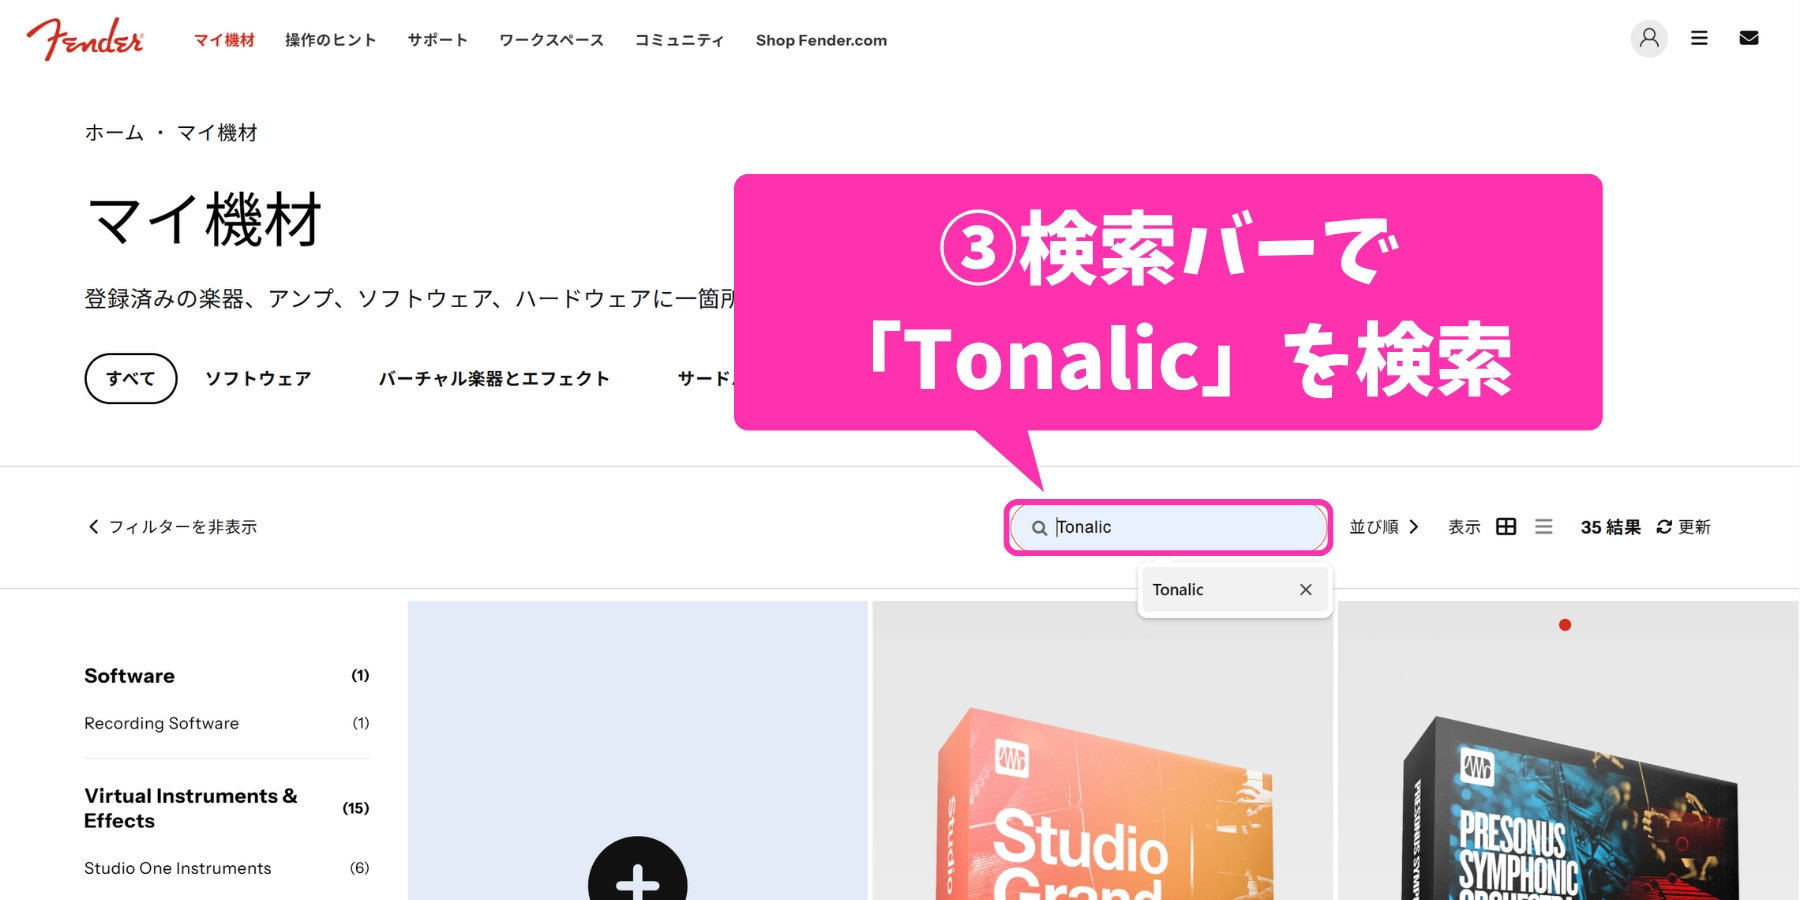Click the ホーム breadcrumb link

pyautogui.click(x=114, y=133)
